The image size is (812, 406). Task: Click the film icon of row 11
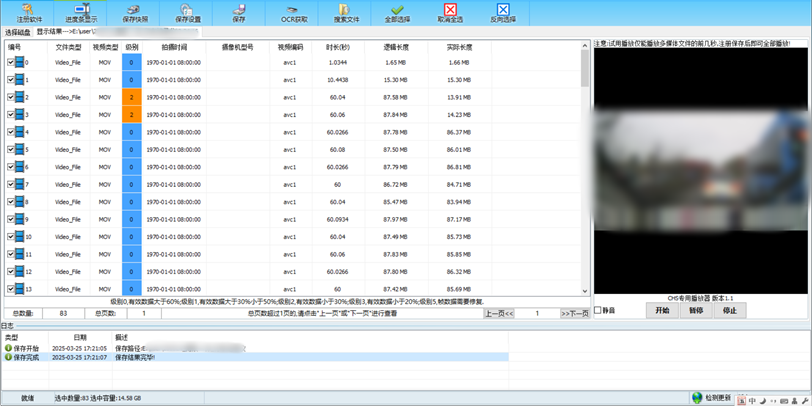(20, 254)
